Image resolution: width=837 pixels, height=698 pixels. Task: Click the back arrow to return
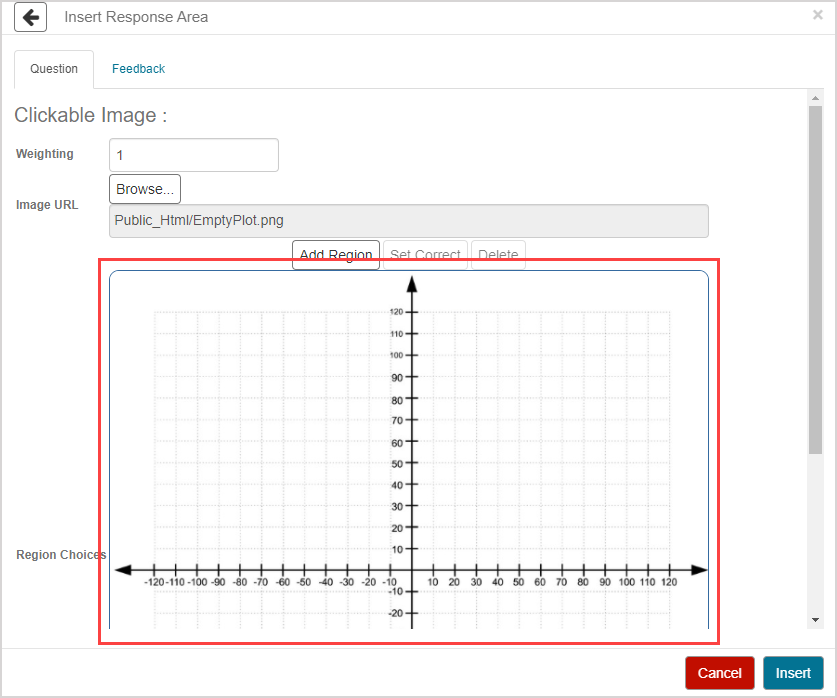pyautogui.click(x=30, y=17)
